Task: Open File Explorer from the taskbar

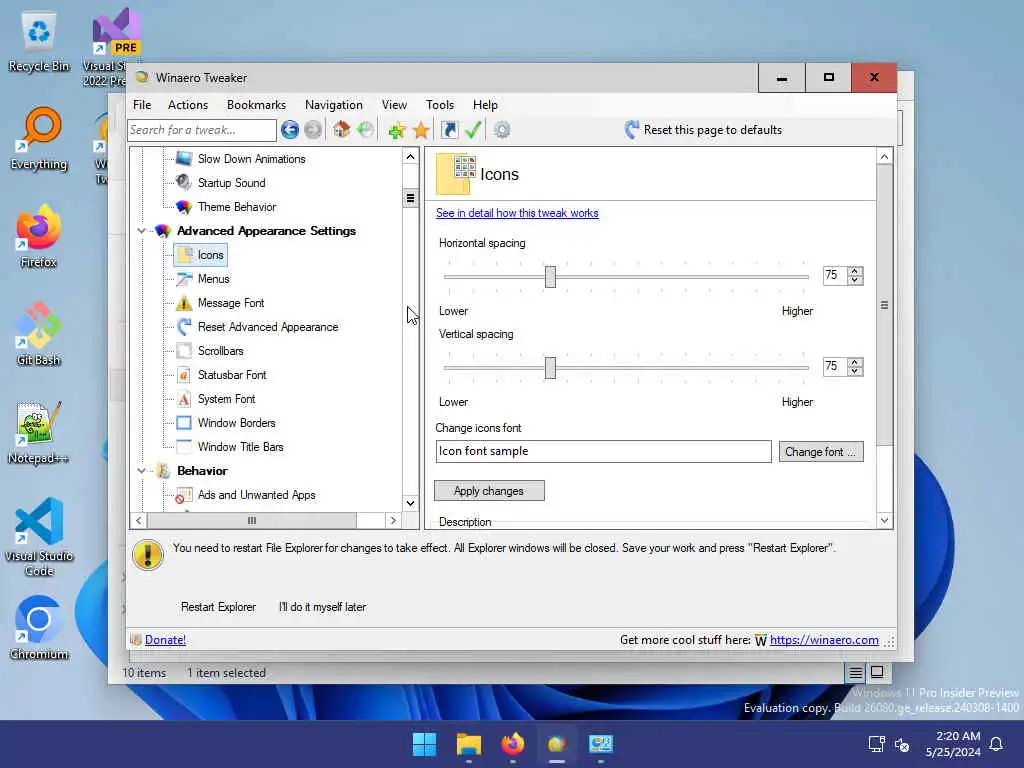Action: pyautogui.click(x=468, y=744)
